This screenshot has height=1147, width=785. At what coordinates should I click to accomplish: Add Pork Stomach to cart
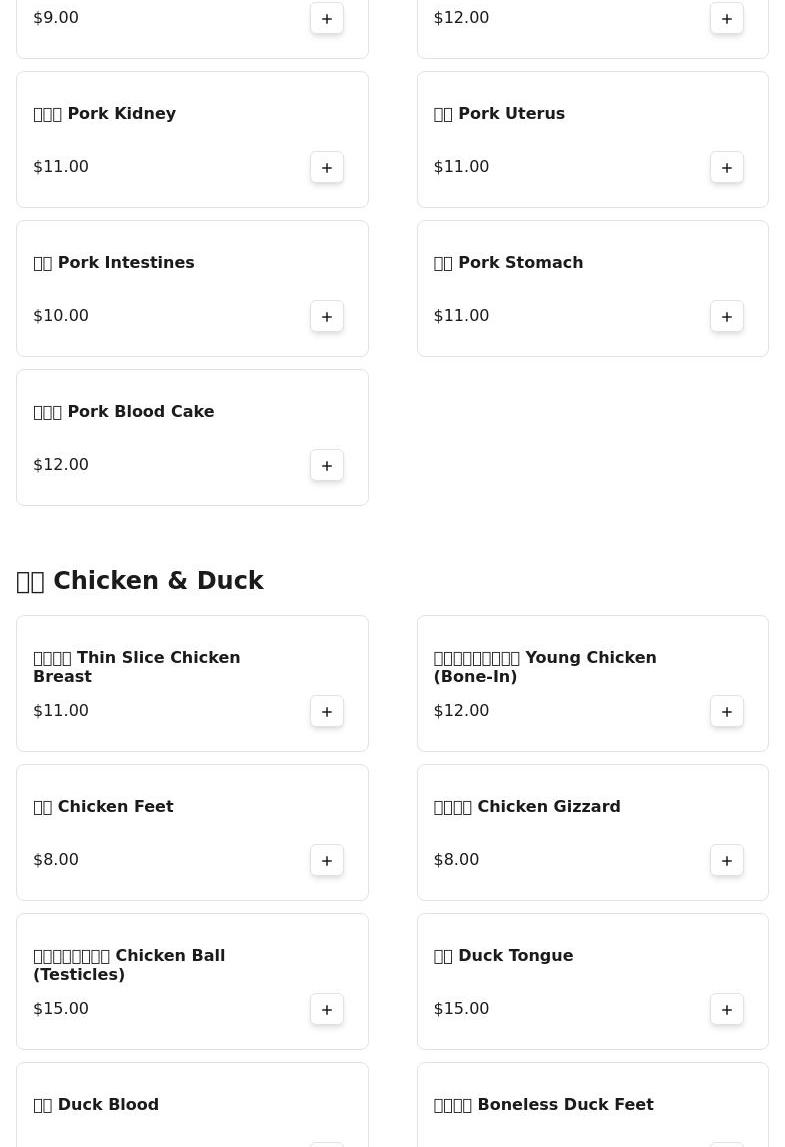(x=727, y=316)
